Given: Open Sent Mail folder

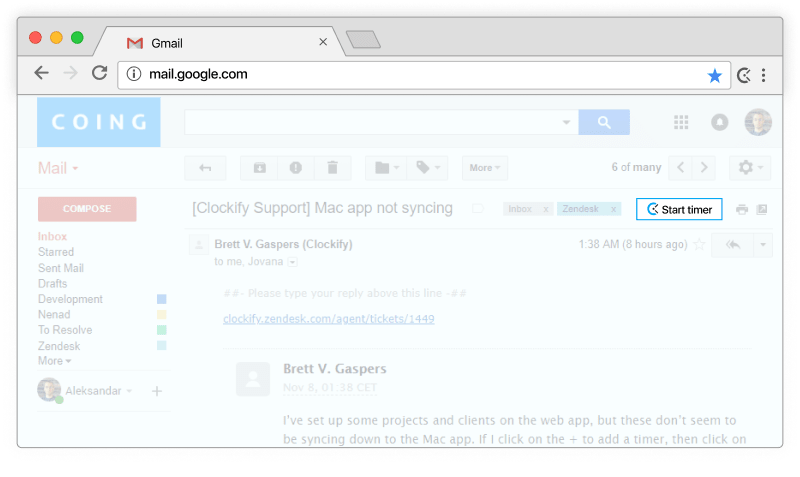Looking at the screenshot, I should tap(61, 268).
